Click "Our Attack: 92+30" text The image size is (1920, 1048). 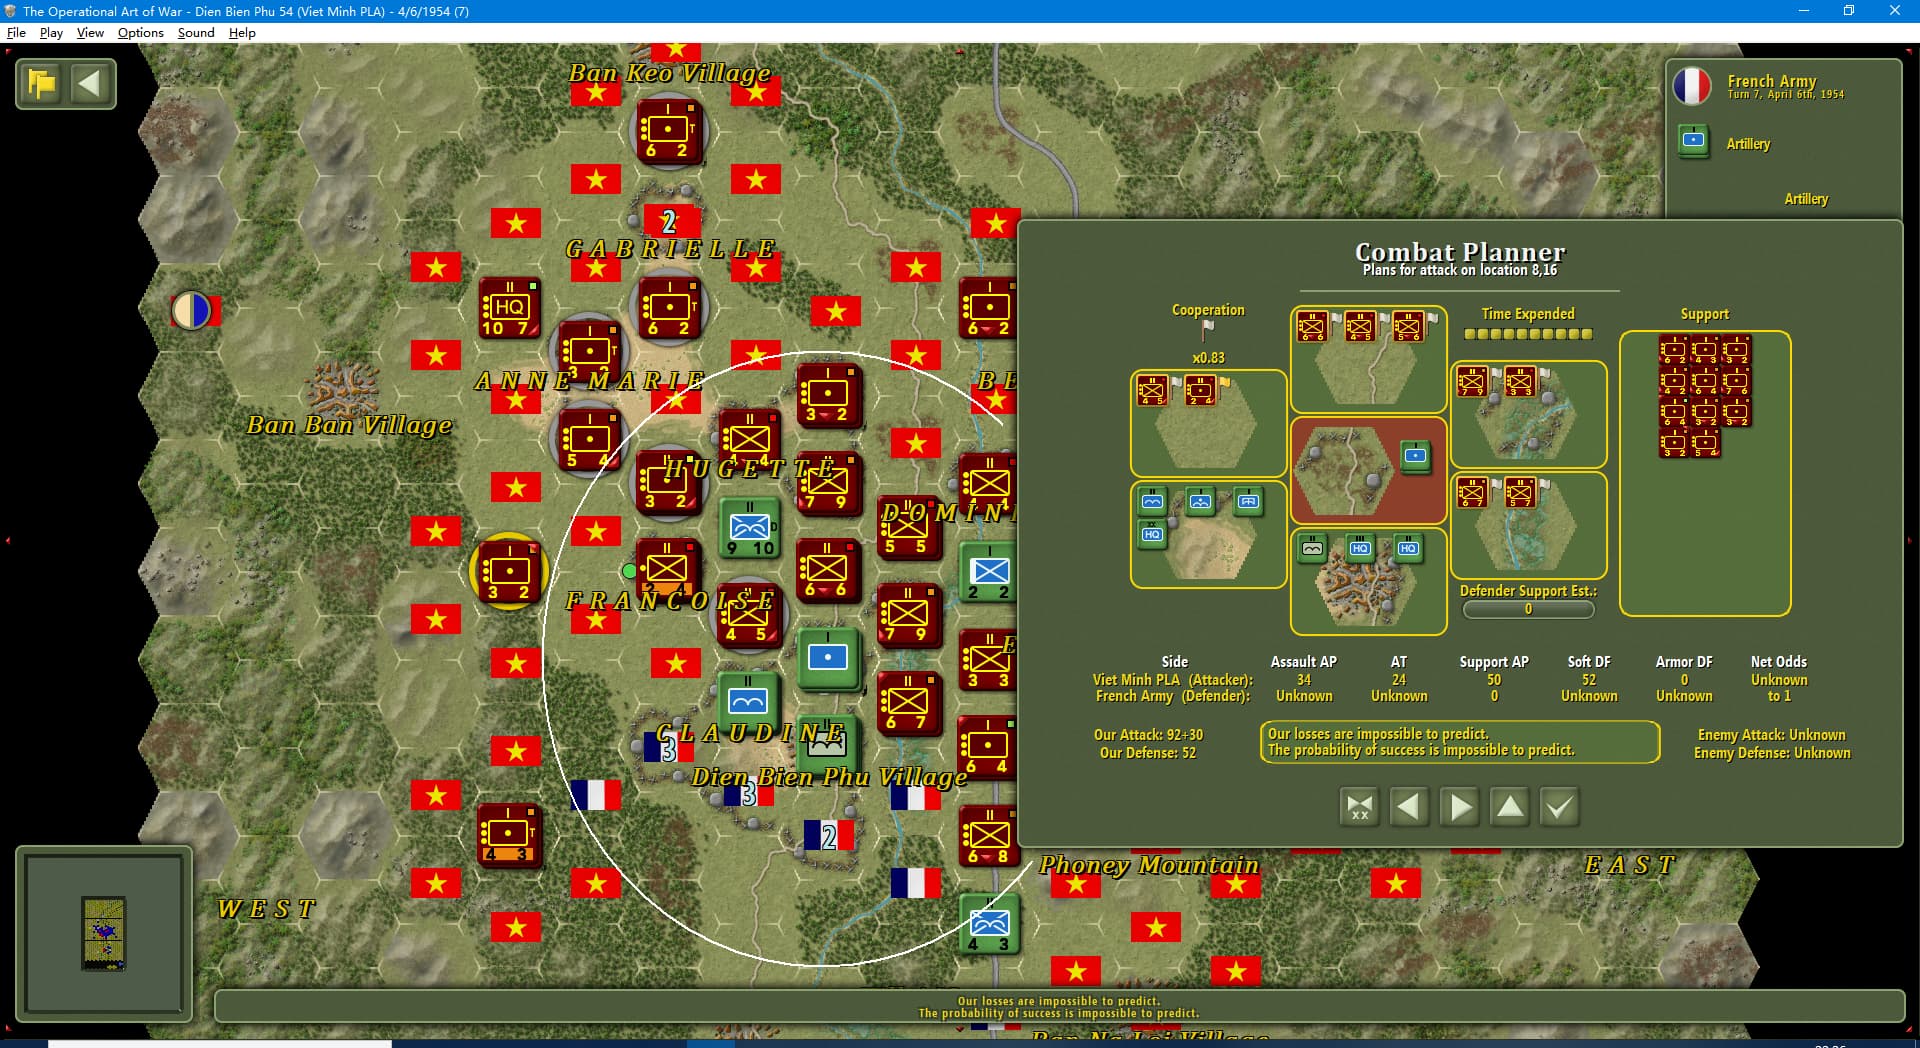(1148, 735)
